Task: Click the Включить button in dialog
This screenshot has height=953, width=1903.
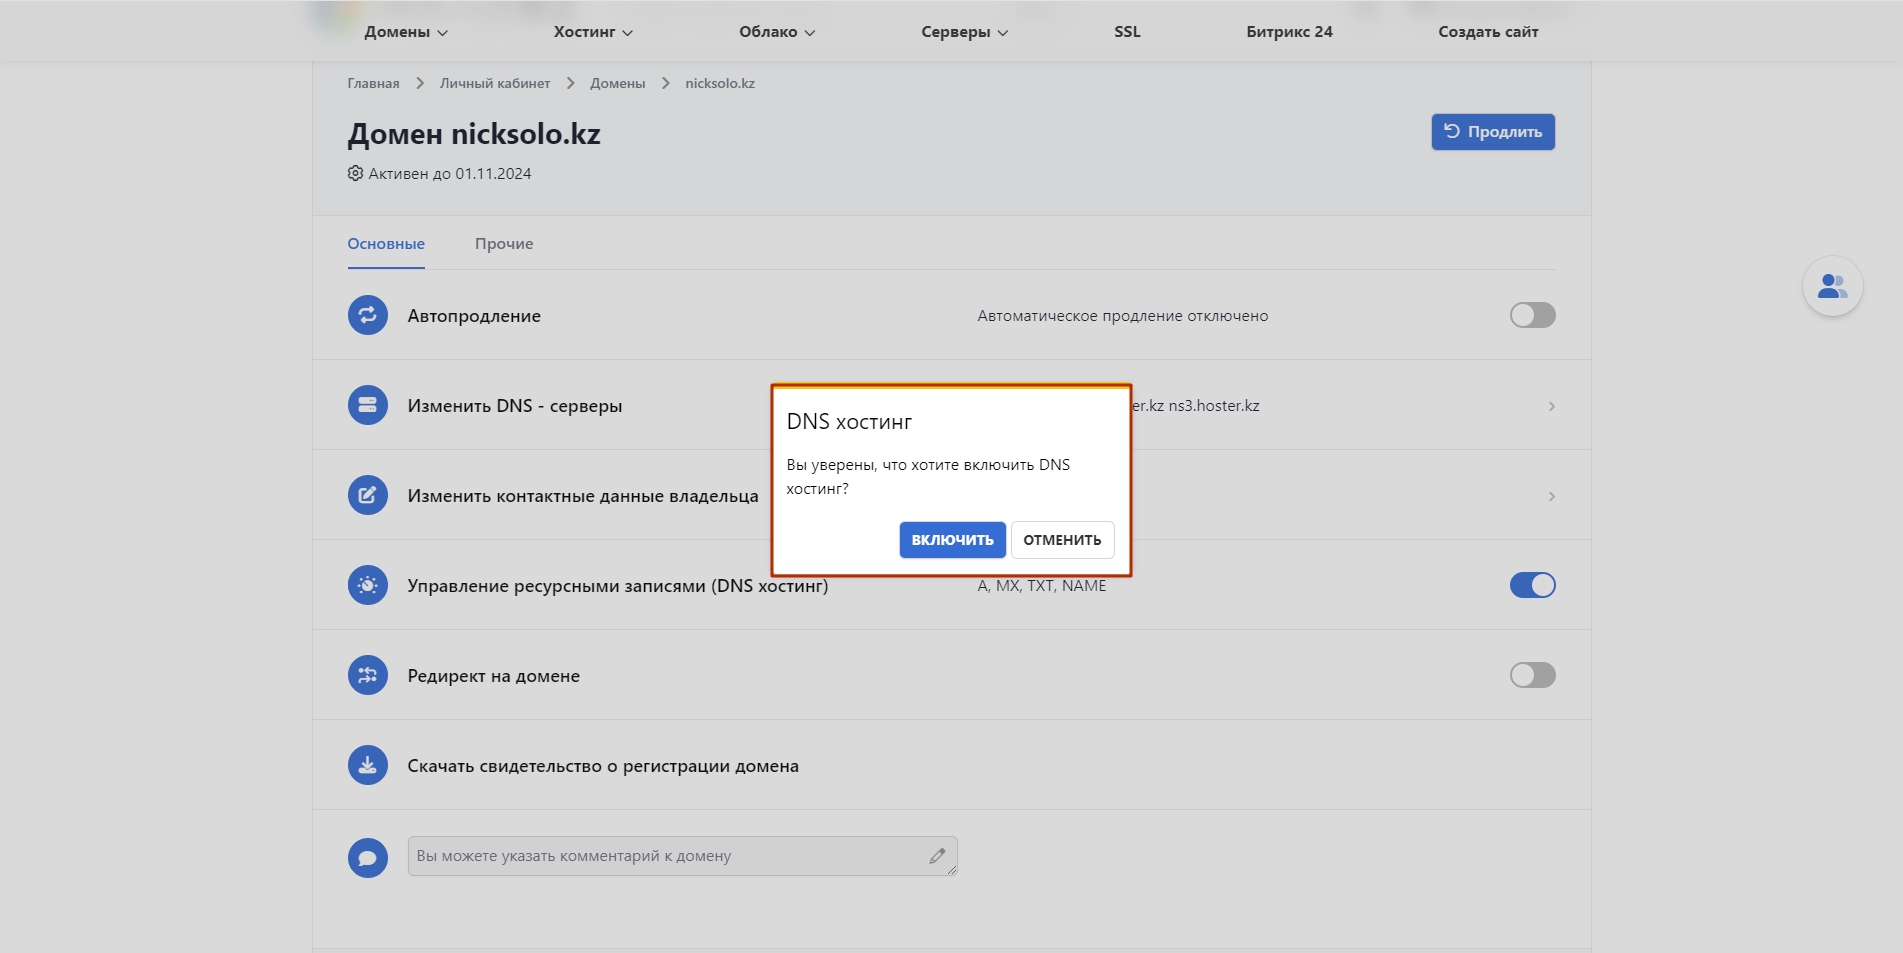Action: point(952,540)
